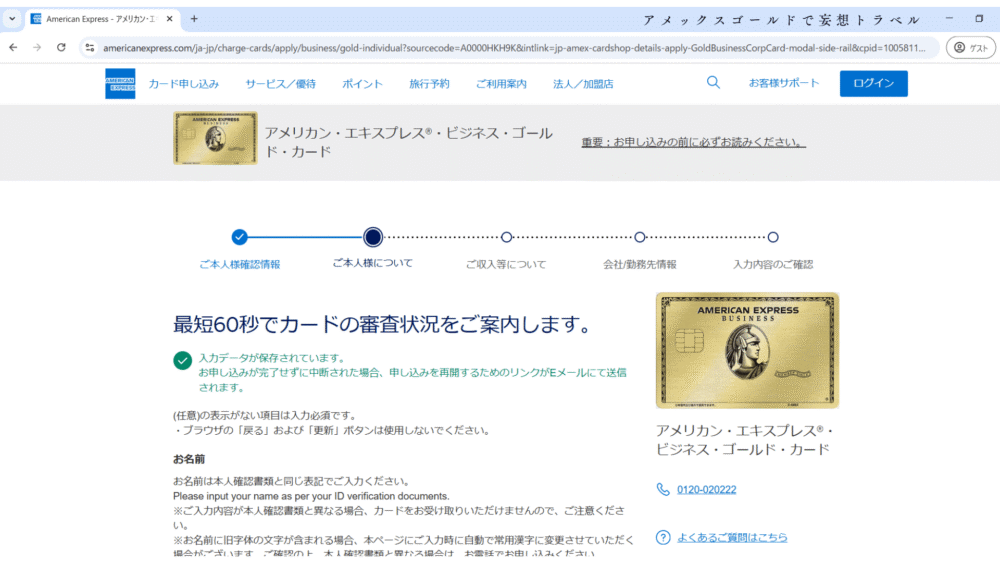
Task: Open the カード申し込み menu
Action: [184, 84]
